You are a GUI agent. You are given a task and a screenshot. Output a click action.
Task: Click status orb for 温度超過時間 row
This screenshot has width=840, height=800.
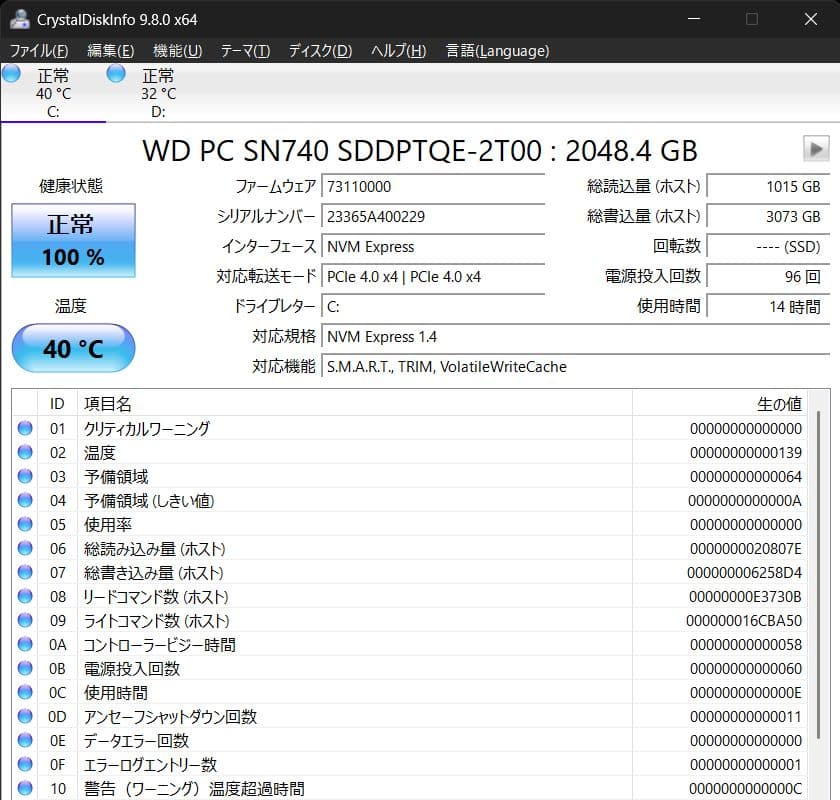click(25, 788)
